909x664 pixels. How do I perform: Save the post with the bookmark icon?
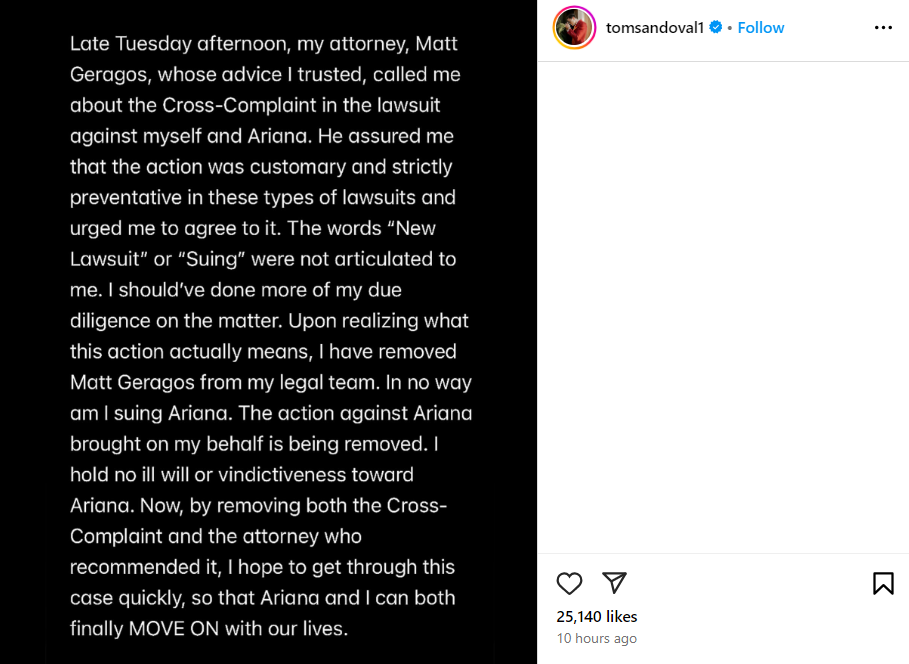tap(883, 583)
